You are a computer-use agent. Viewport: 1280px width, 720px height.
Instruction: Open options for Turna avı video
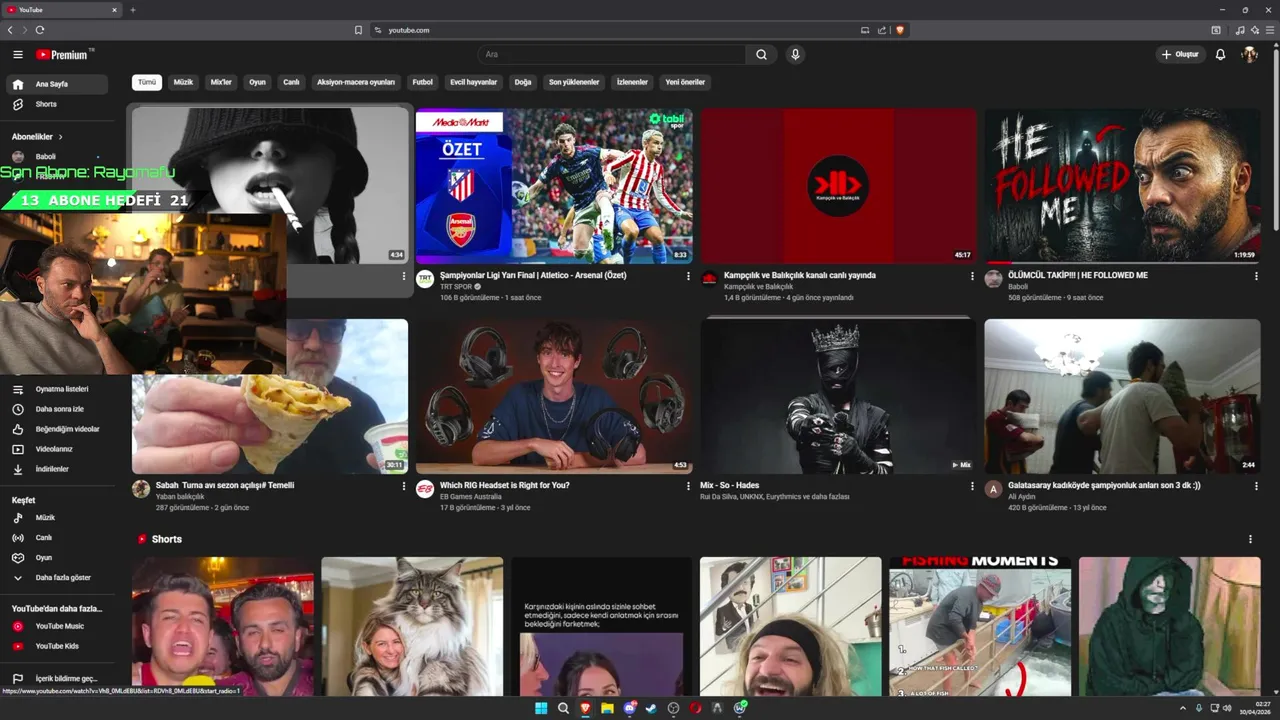pyautogui.click(x=404, y=486)
